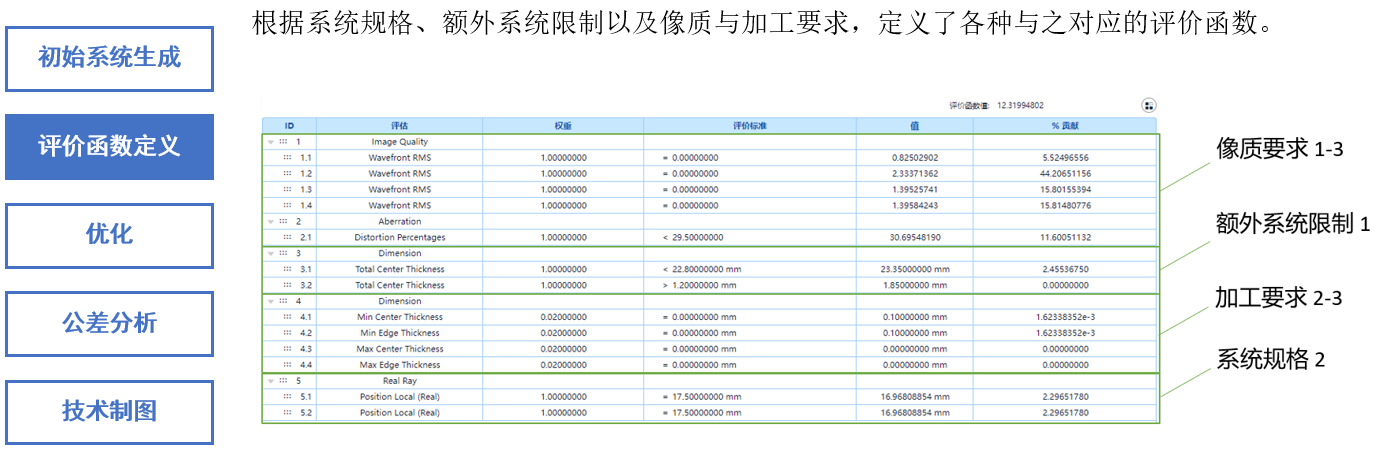This screenshot has height=453, width=1383.
Task: Collapse the Image Quality group 1
Action: point(270,142)
